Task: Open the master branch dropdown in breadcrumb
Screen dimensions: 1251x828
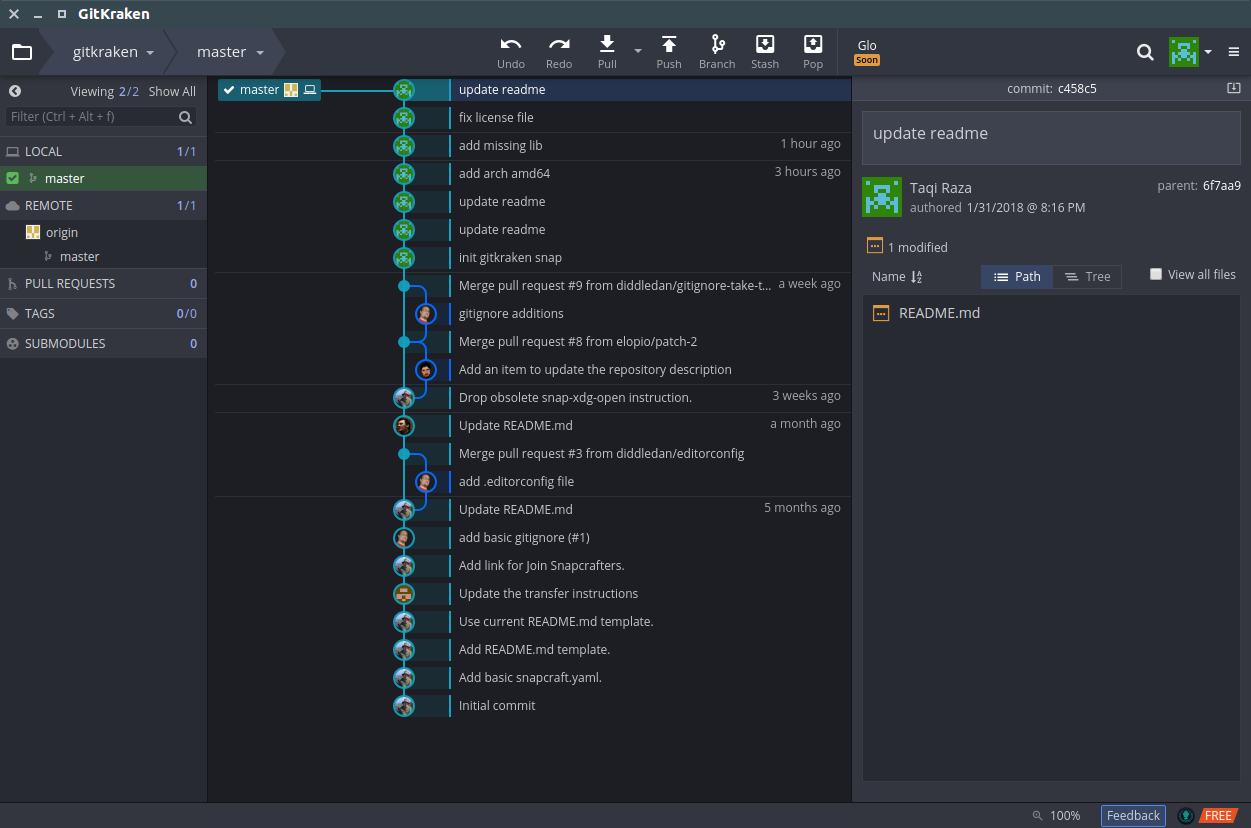Action: [230, 52]
